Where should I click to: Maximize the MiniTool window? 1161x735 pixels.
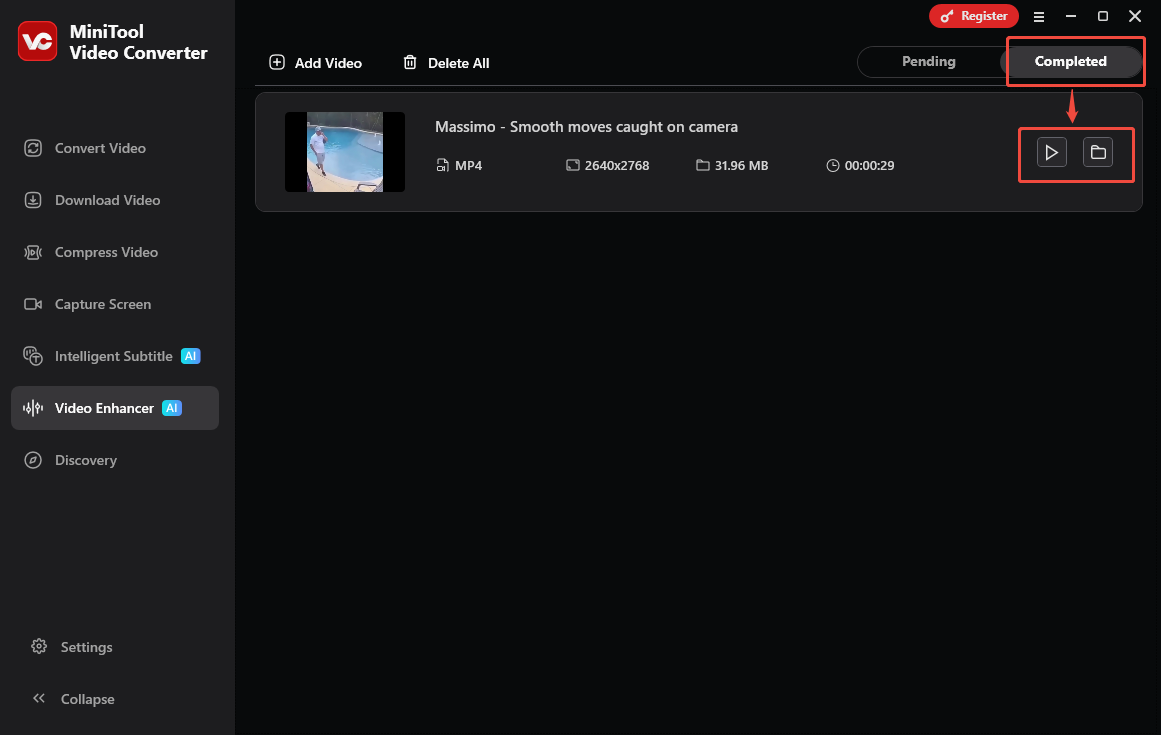(x=1103, y=16)
